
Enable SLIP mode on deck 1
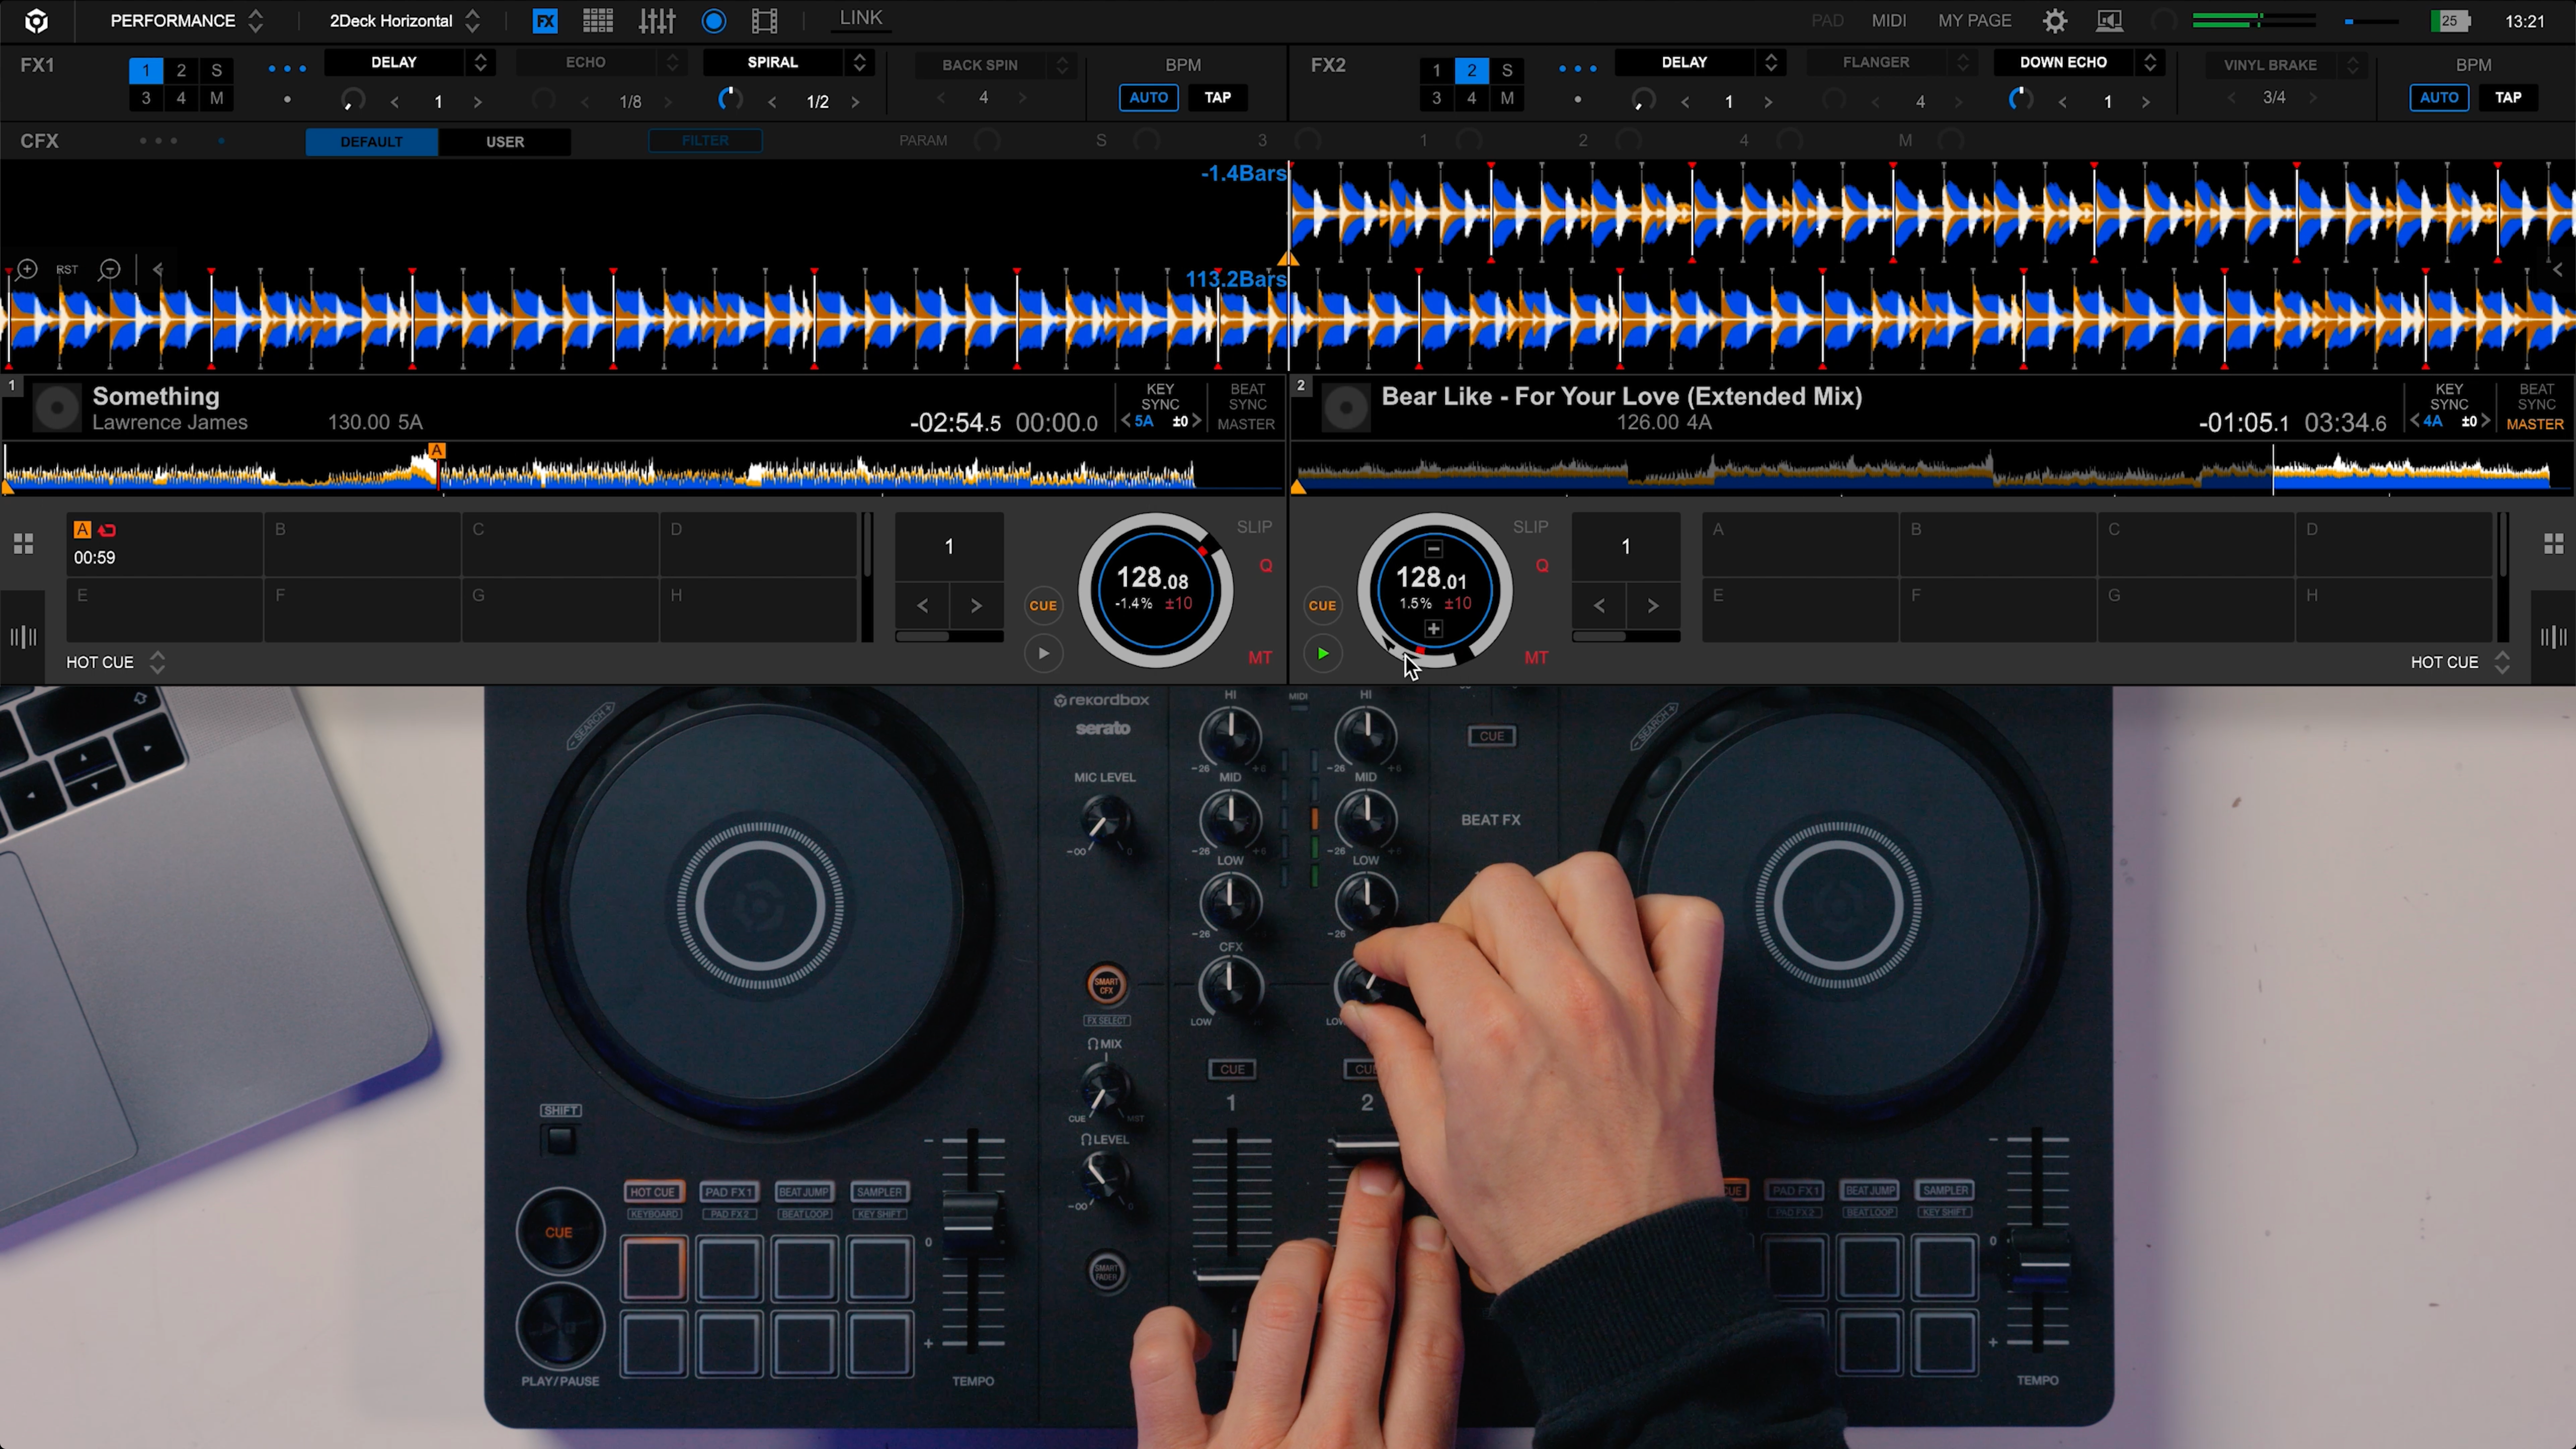[1254, 527]
